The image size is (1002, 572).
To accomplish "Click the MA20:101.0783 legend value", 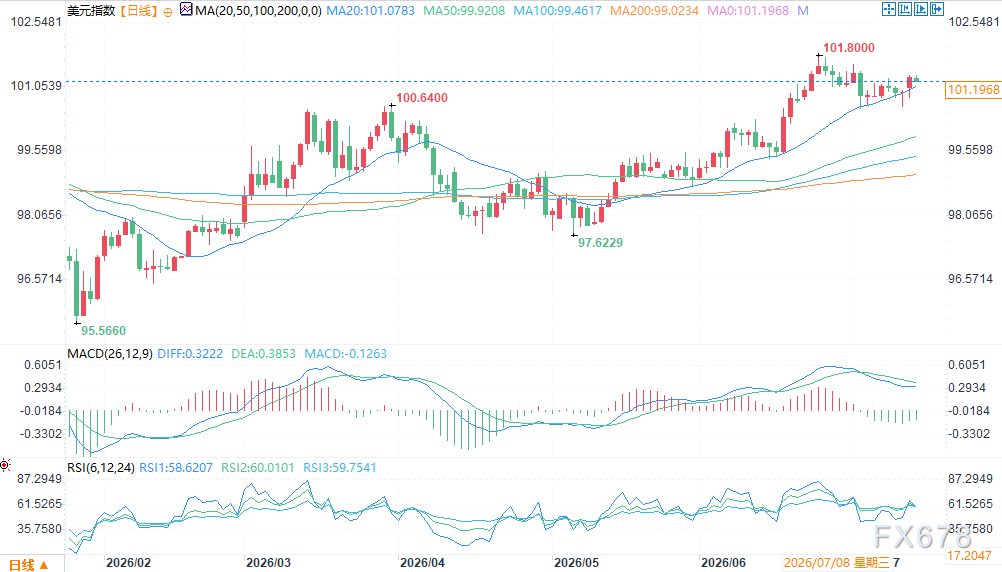I will pos(371,11).
